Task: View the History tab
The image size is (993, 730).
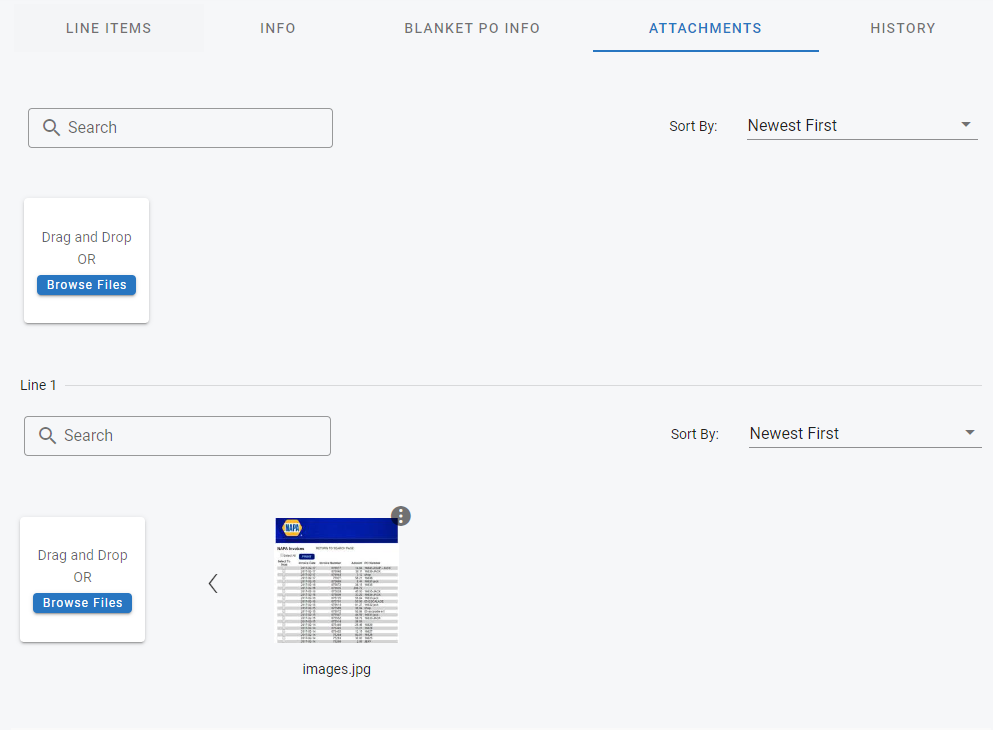Action: [902, 28]
